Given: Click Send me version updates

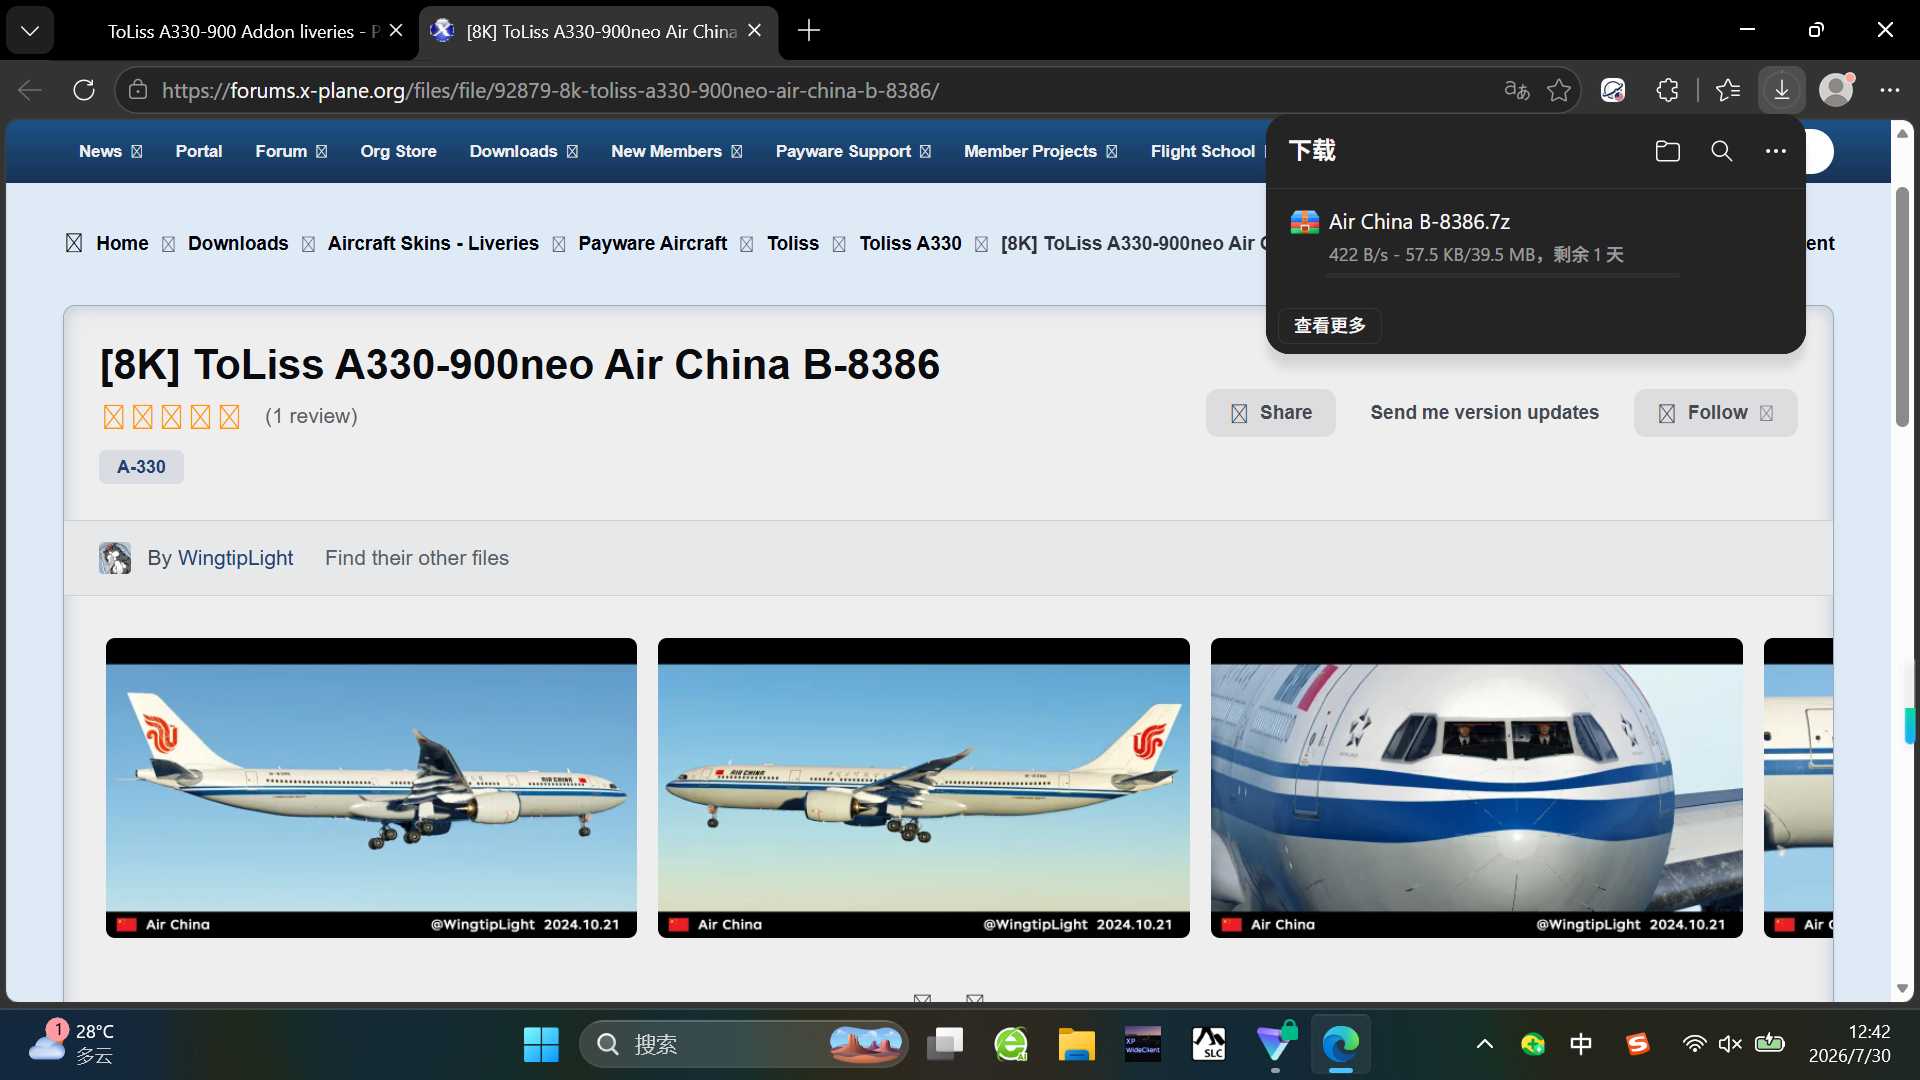Looking at the screenshot, I should (1484, 413).
